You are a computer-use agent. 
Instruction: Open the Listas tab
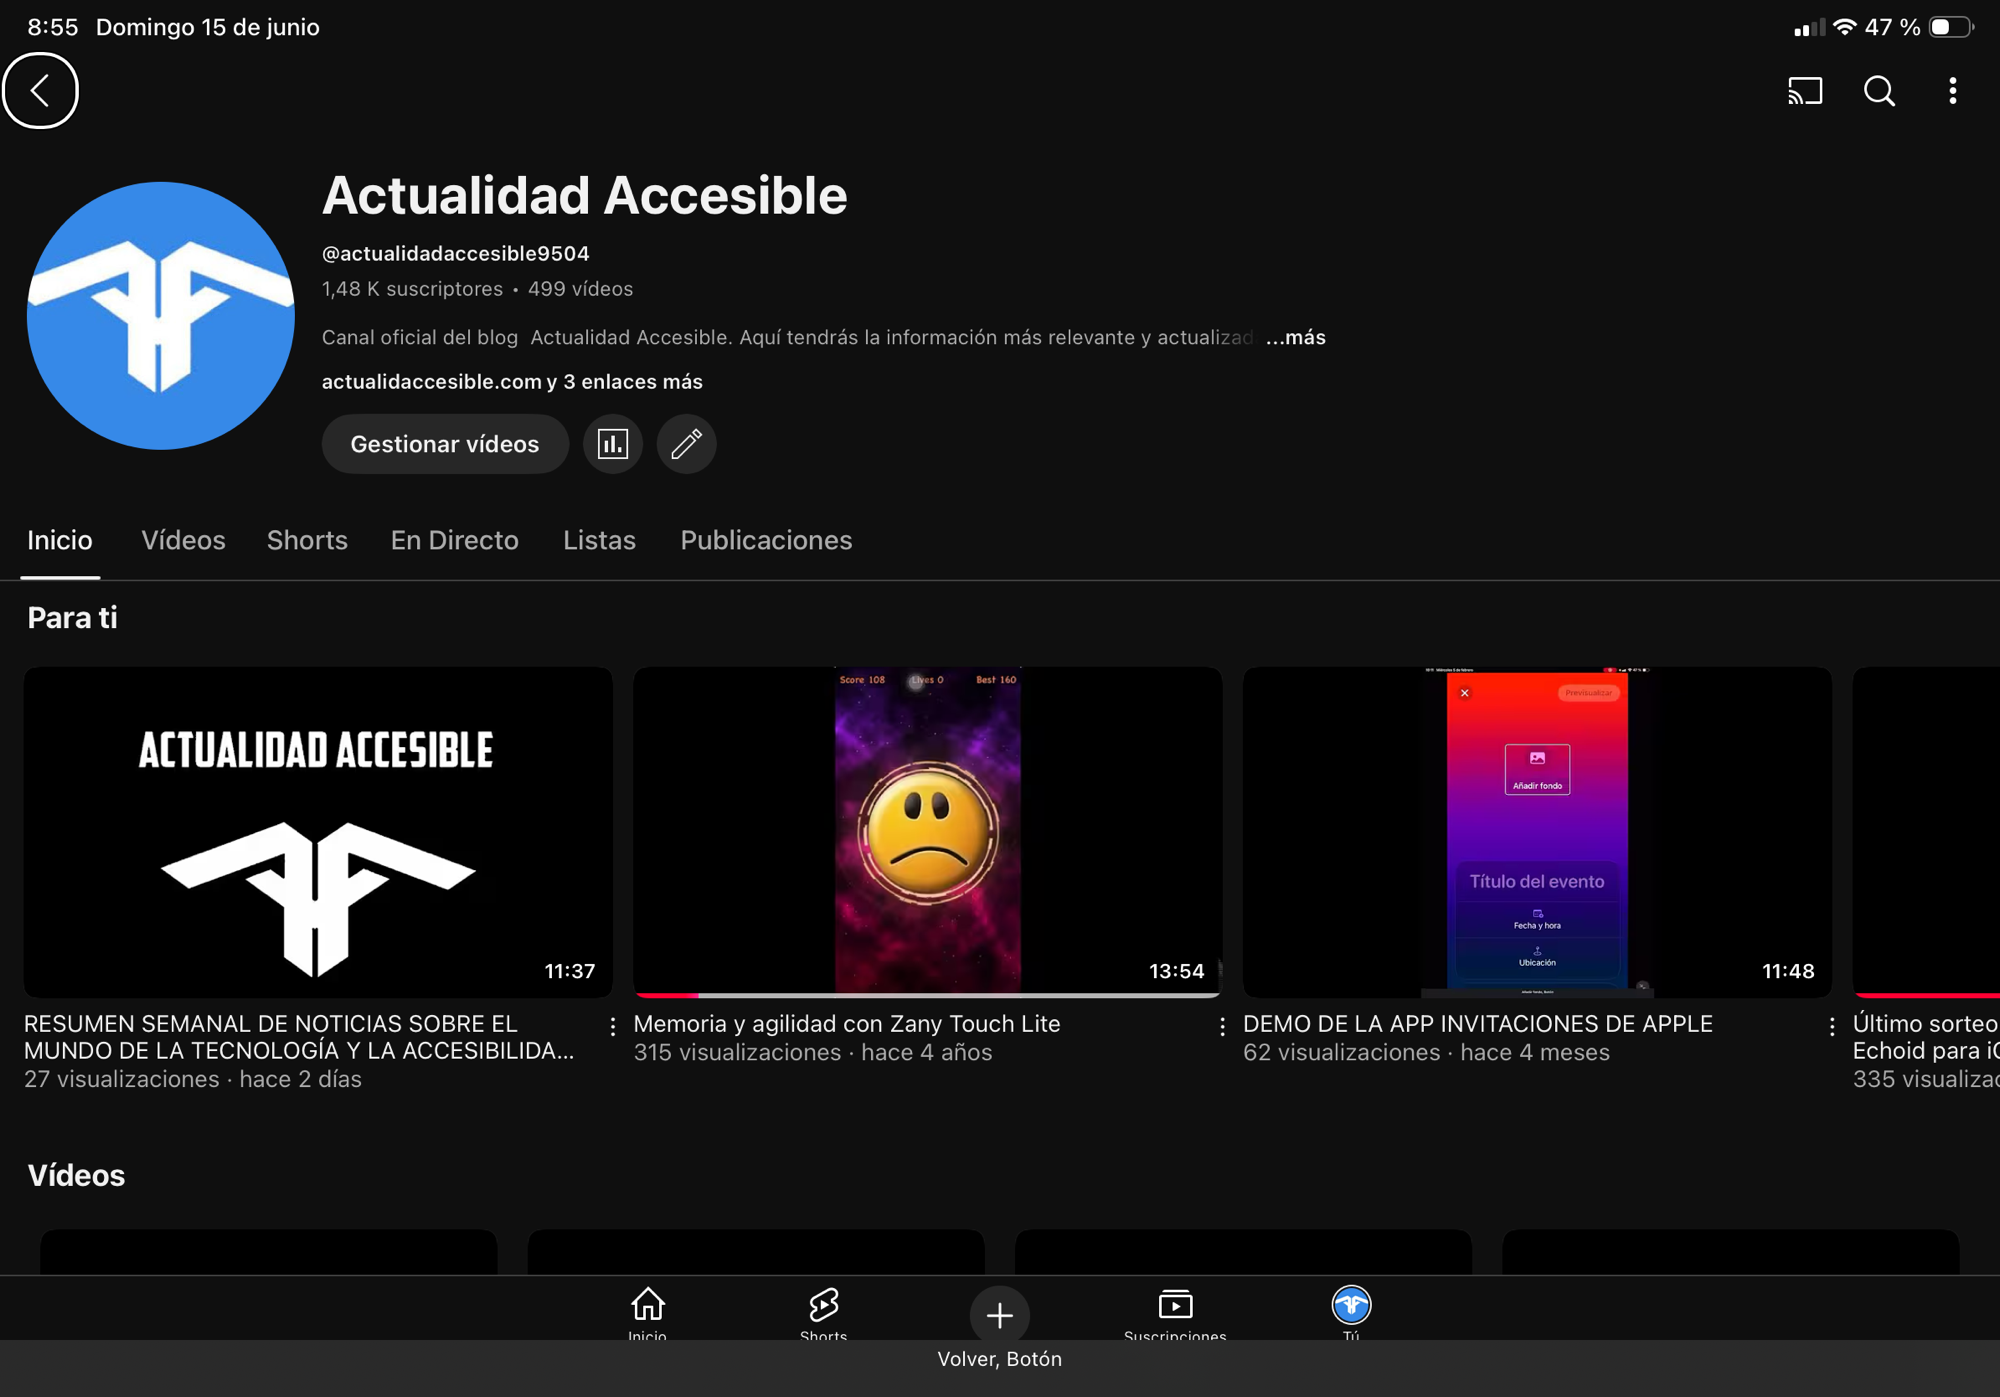(x=599, y=541)
